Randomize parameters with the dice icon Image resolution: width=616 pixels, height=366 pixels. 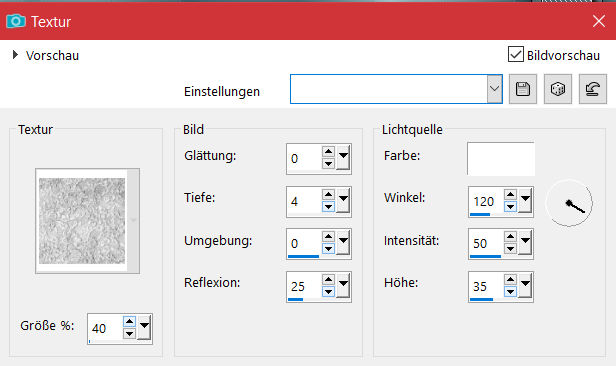558,89
